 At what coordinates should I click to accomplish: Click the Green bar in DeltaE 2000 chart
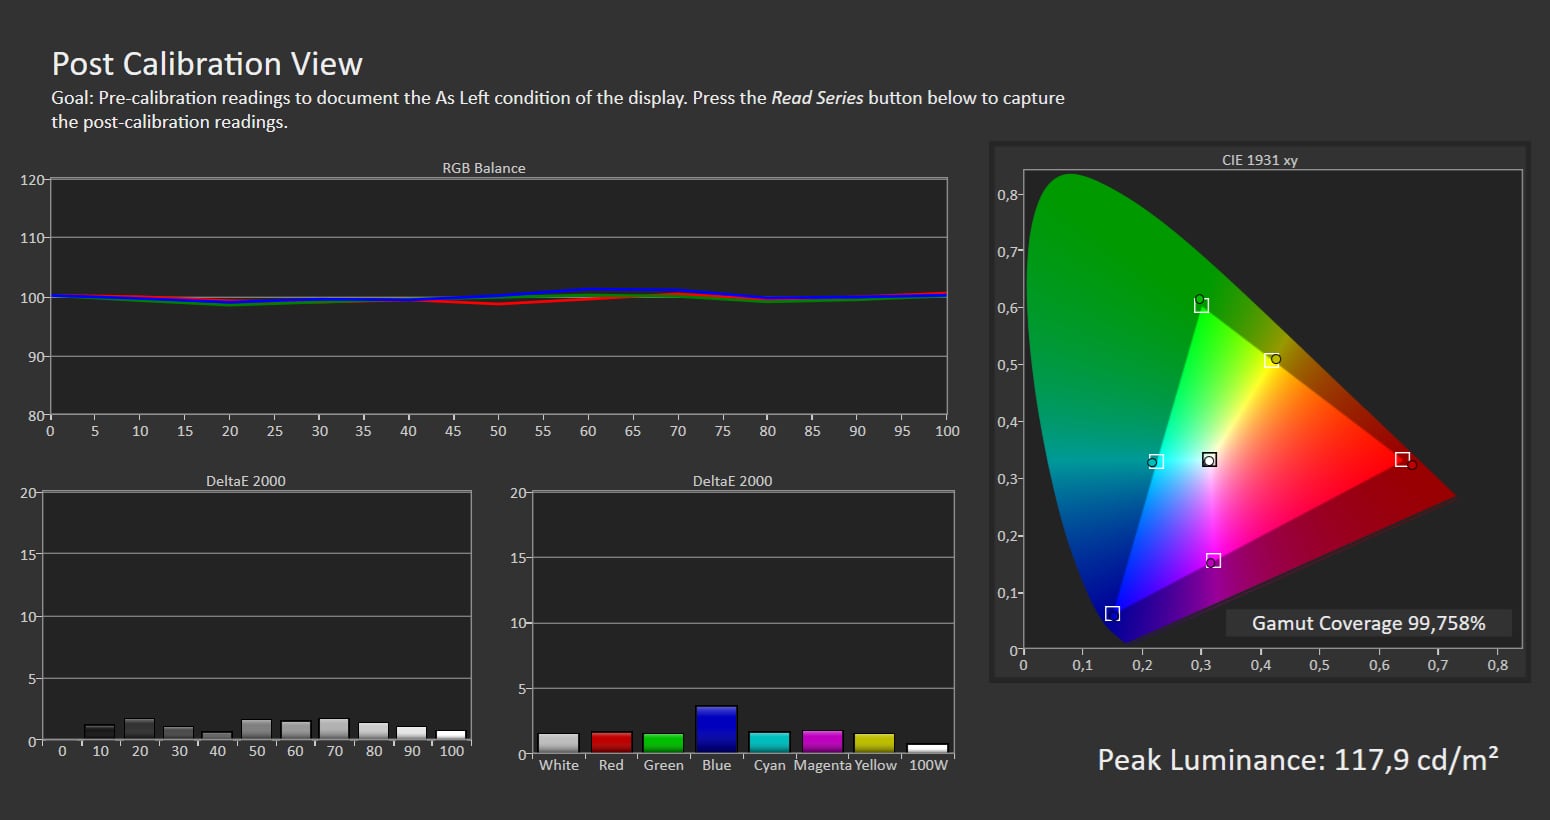663,743
